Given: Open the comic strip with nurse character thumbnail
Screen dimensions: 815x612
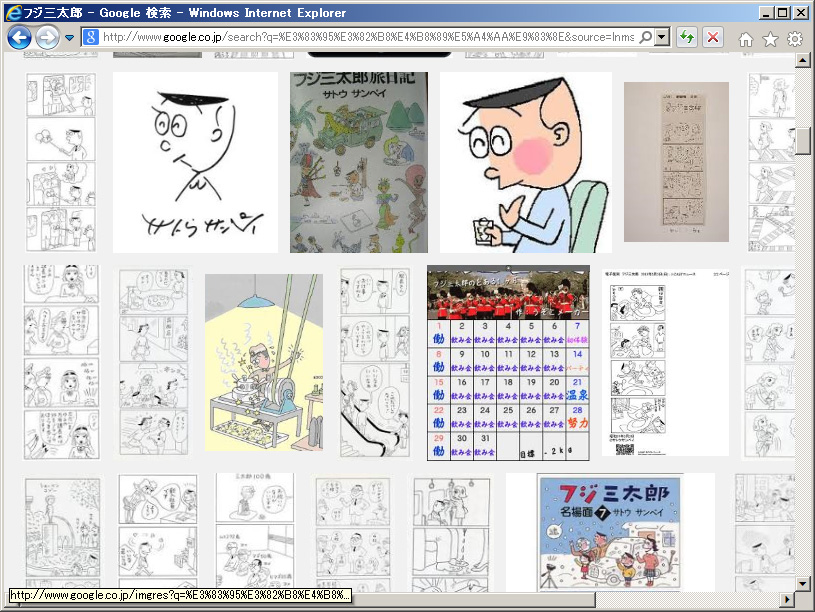Looking at the screenshot, I should 61,362.
